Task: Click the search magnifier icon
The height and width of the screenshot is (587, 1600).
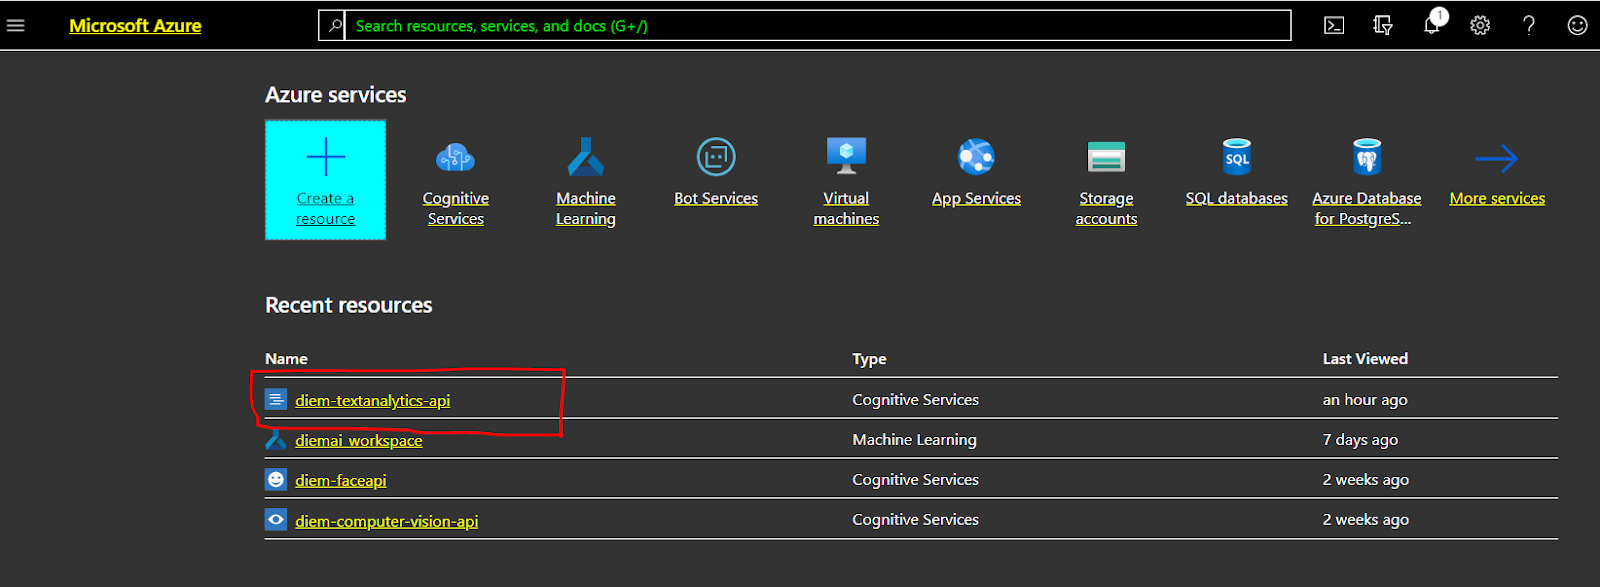Action: click(334, 26)
